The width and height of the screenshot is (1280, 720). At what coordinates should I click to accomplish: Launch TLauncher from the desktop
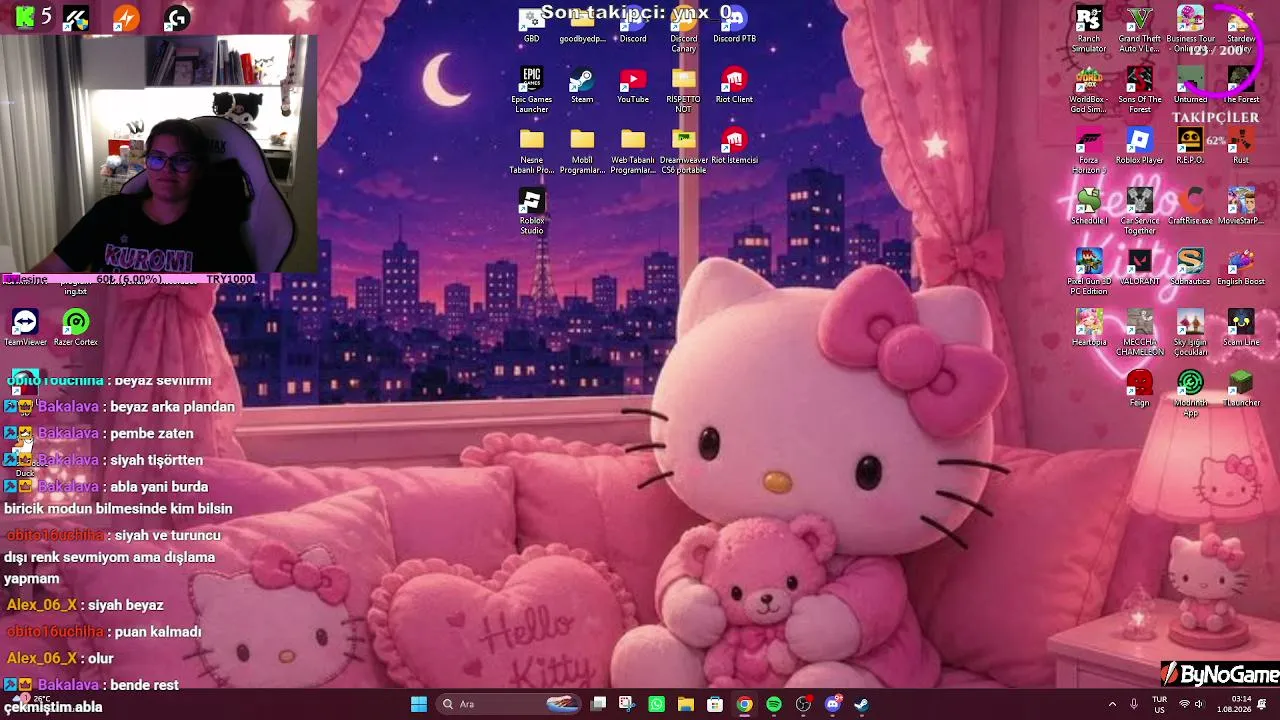pos(1241,389)
